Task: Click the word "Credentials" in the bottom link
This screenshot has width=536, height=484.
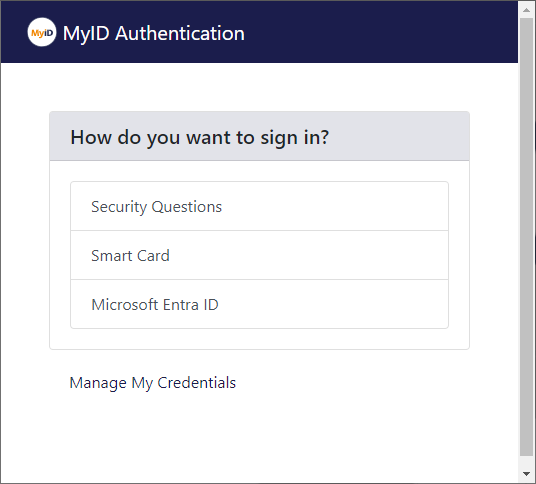Action: [197, 382]
